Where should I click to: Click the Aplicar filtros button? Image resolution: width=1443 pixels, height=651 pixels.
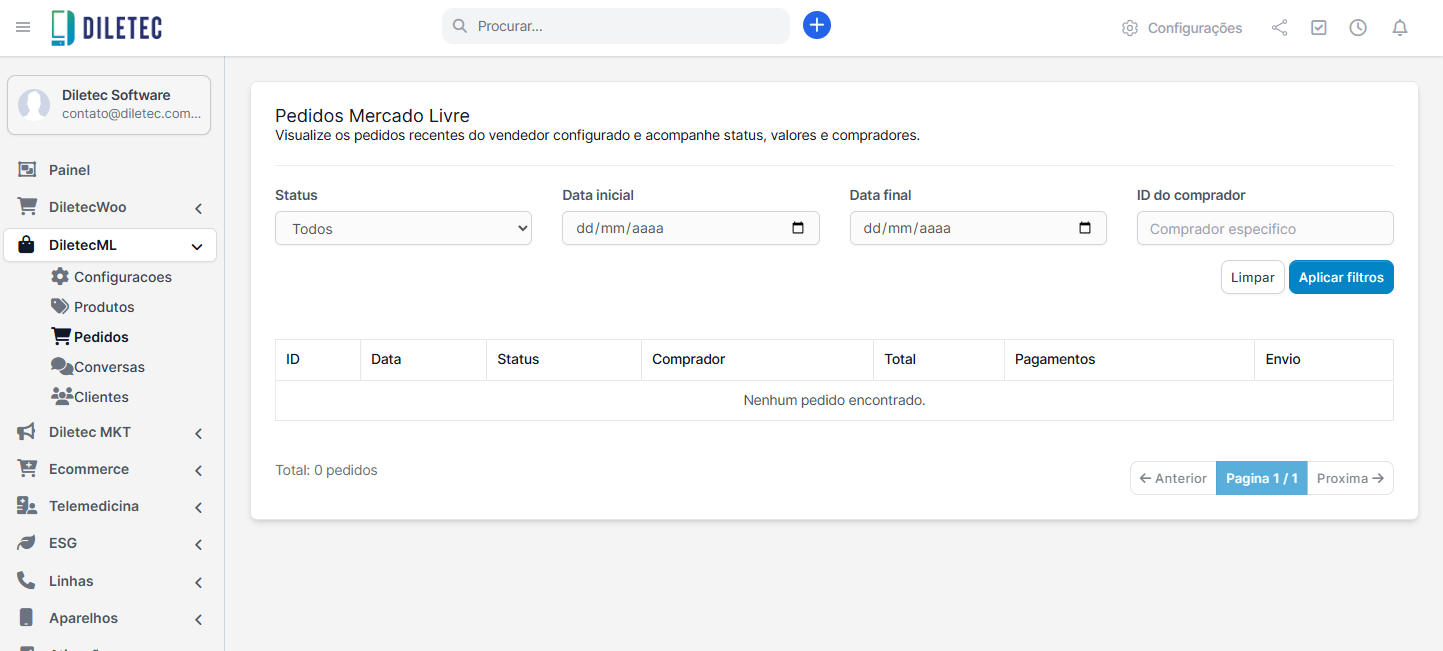click(1340, 277)
